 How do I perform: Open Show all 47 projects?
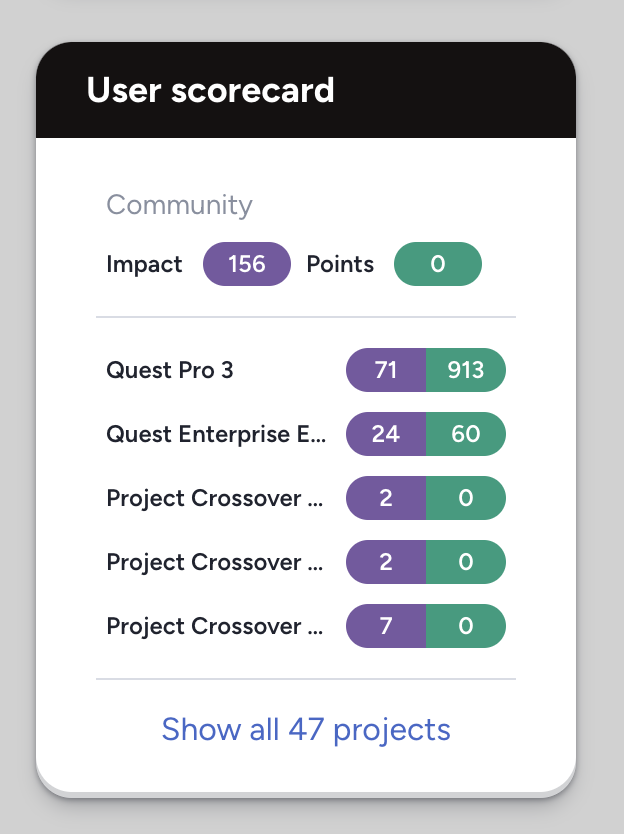[306, 729]
